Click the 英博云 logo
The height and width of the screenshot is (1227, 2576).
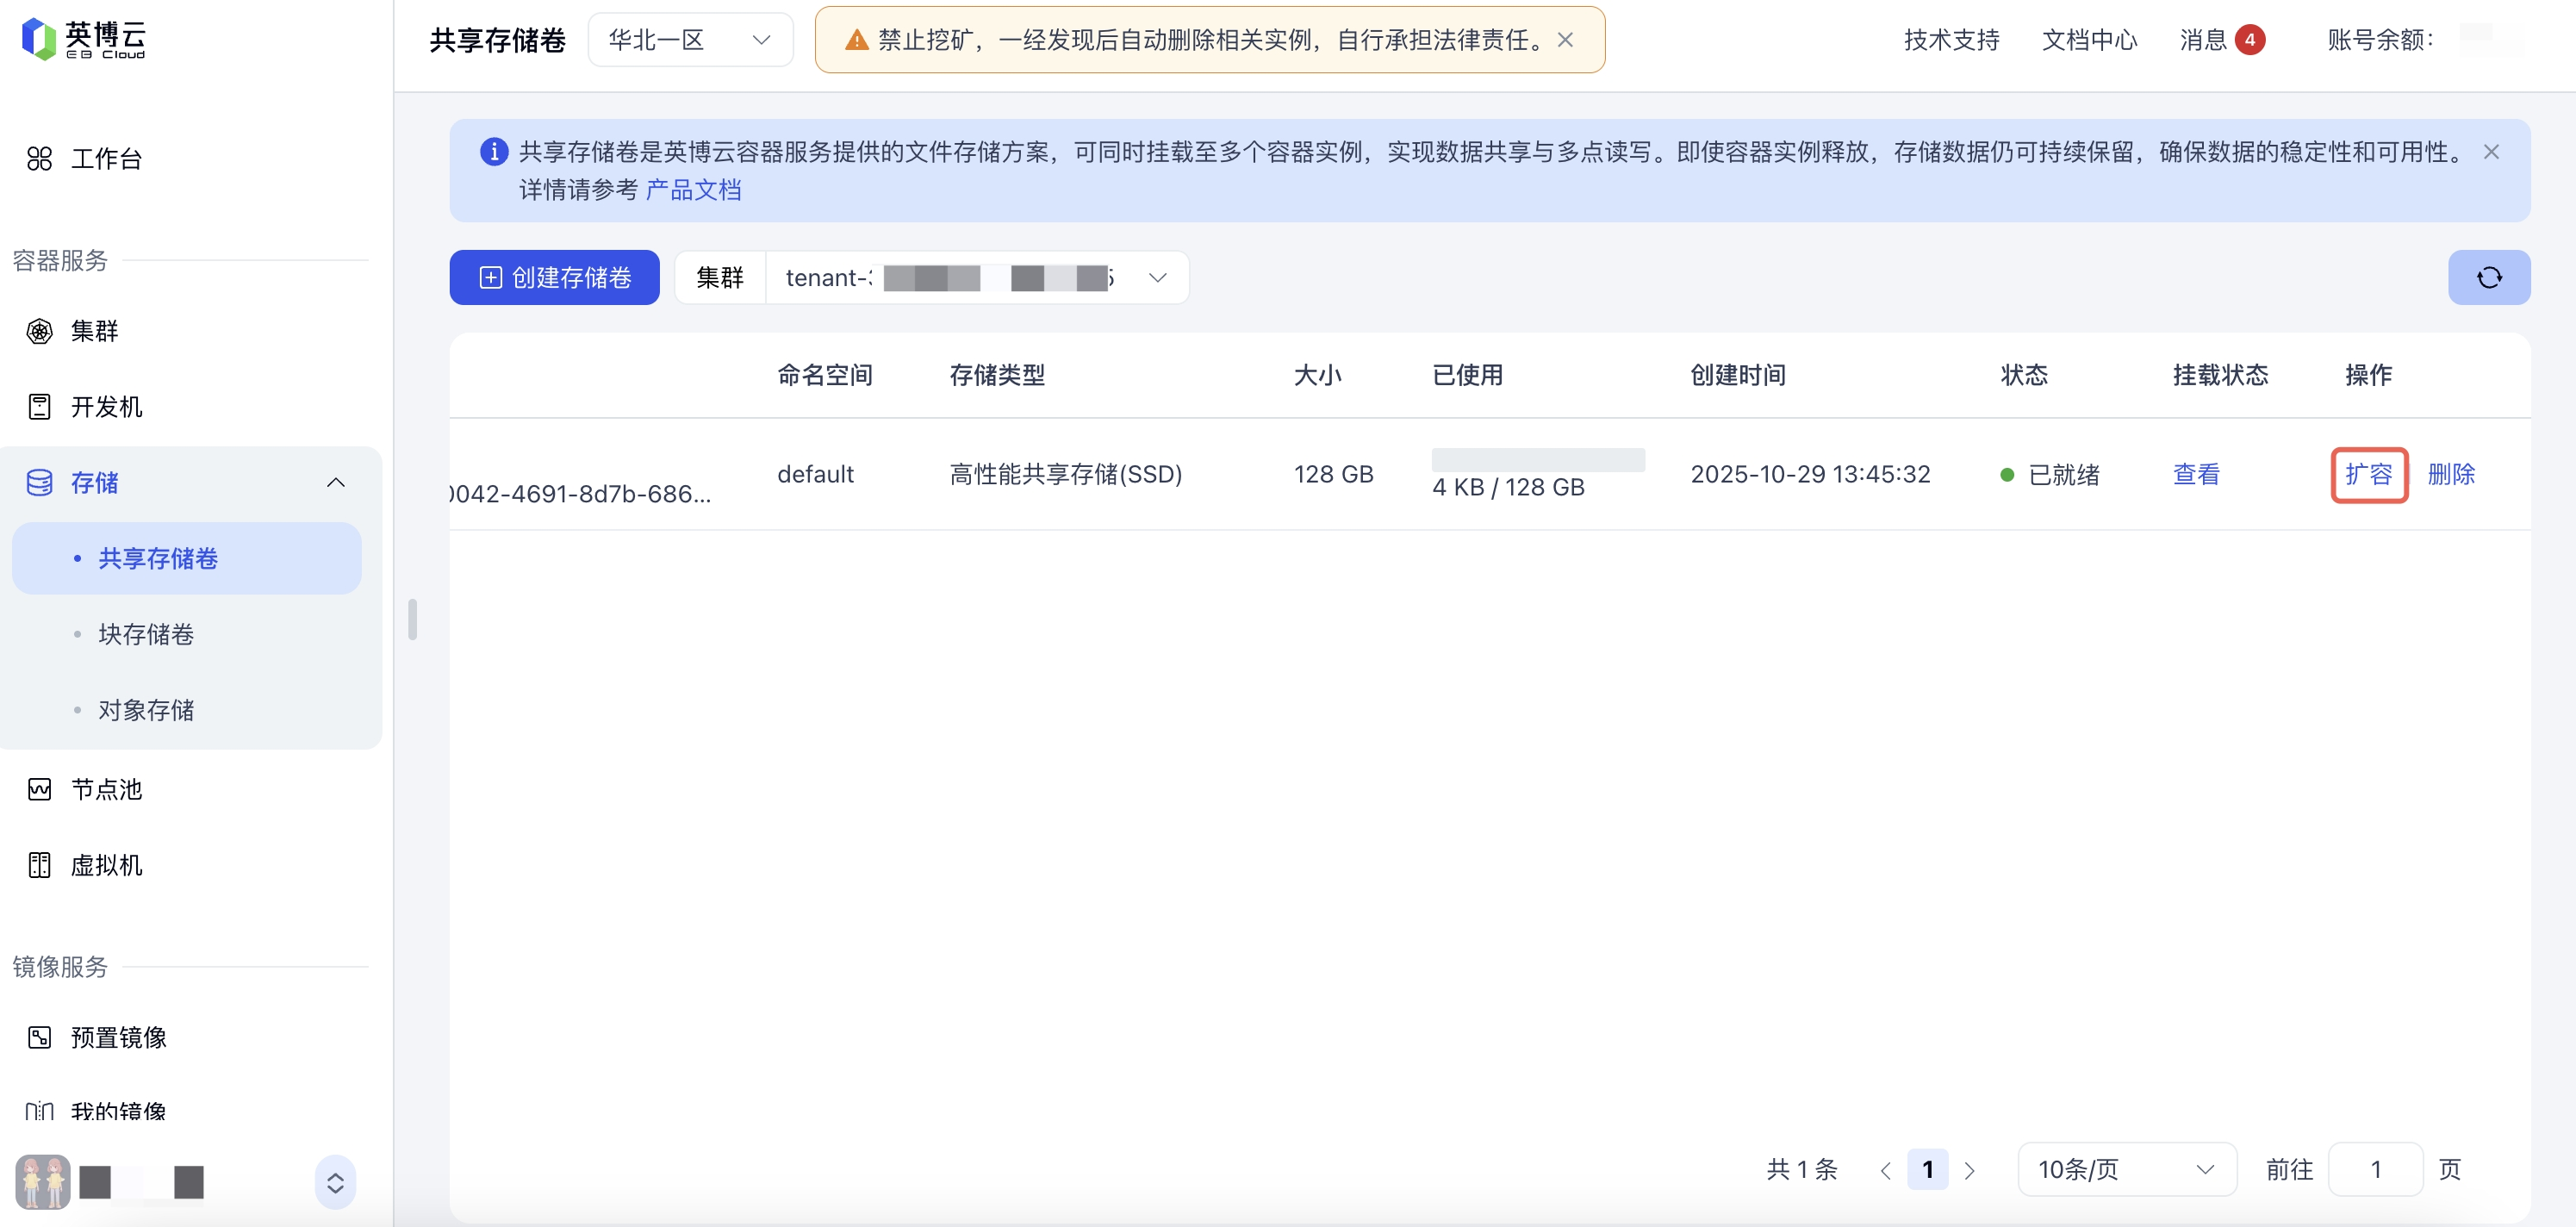(84, 39)
